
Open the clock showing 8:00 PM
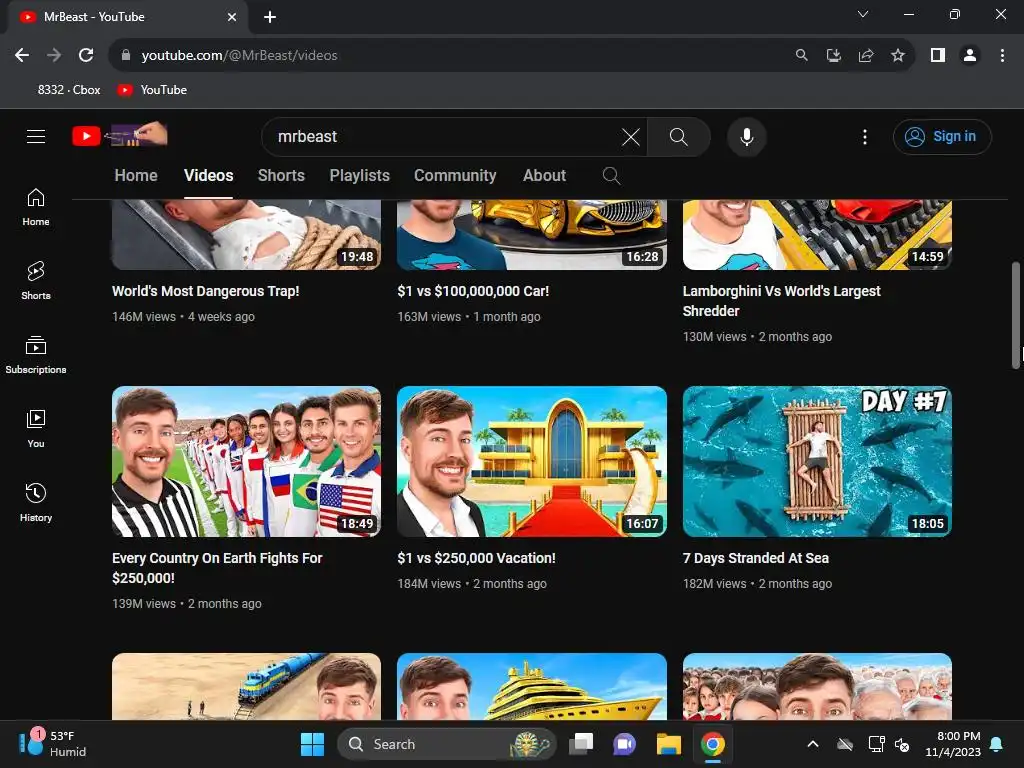(x=952, y=744)
